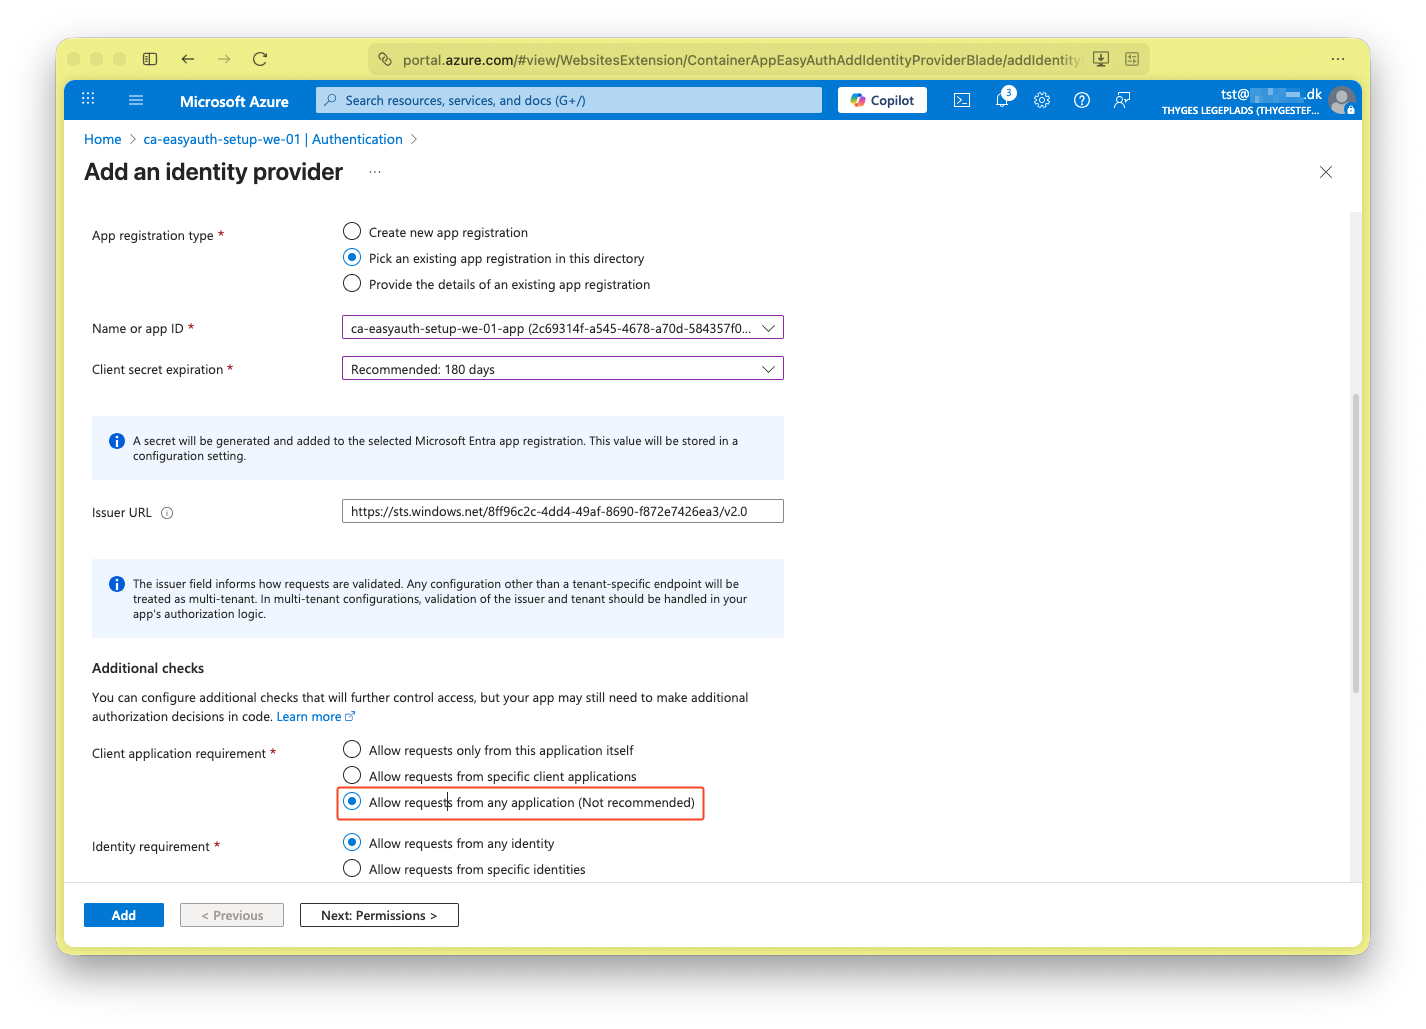1426x1029 pixels.
Task: Click the install app icon in address bar
Action: (1101, 59)
